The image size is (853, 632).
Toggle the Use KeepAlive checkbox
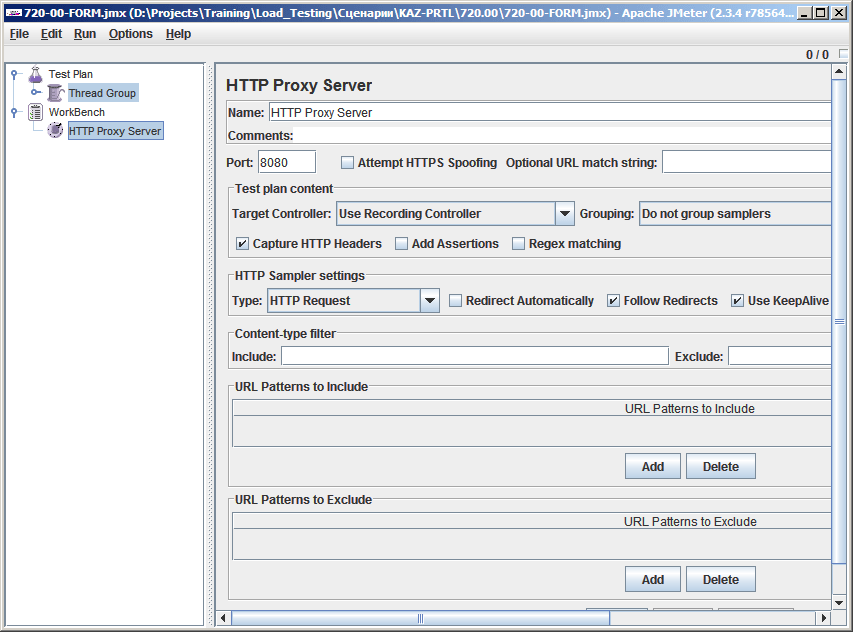737,301
